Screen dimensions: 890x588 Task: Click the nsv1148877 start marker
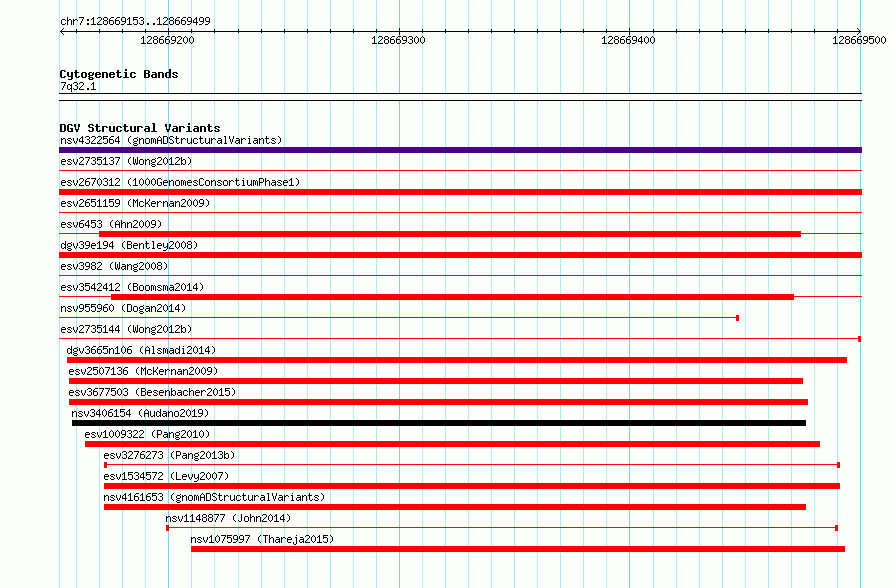pyautogui.click(x=167, y=528)
